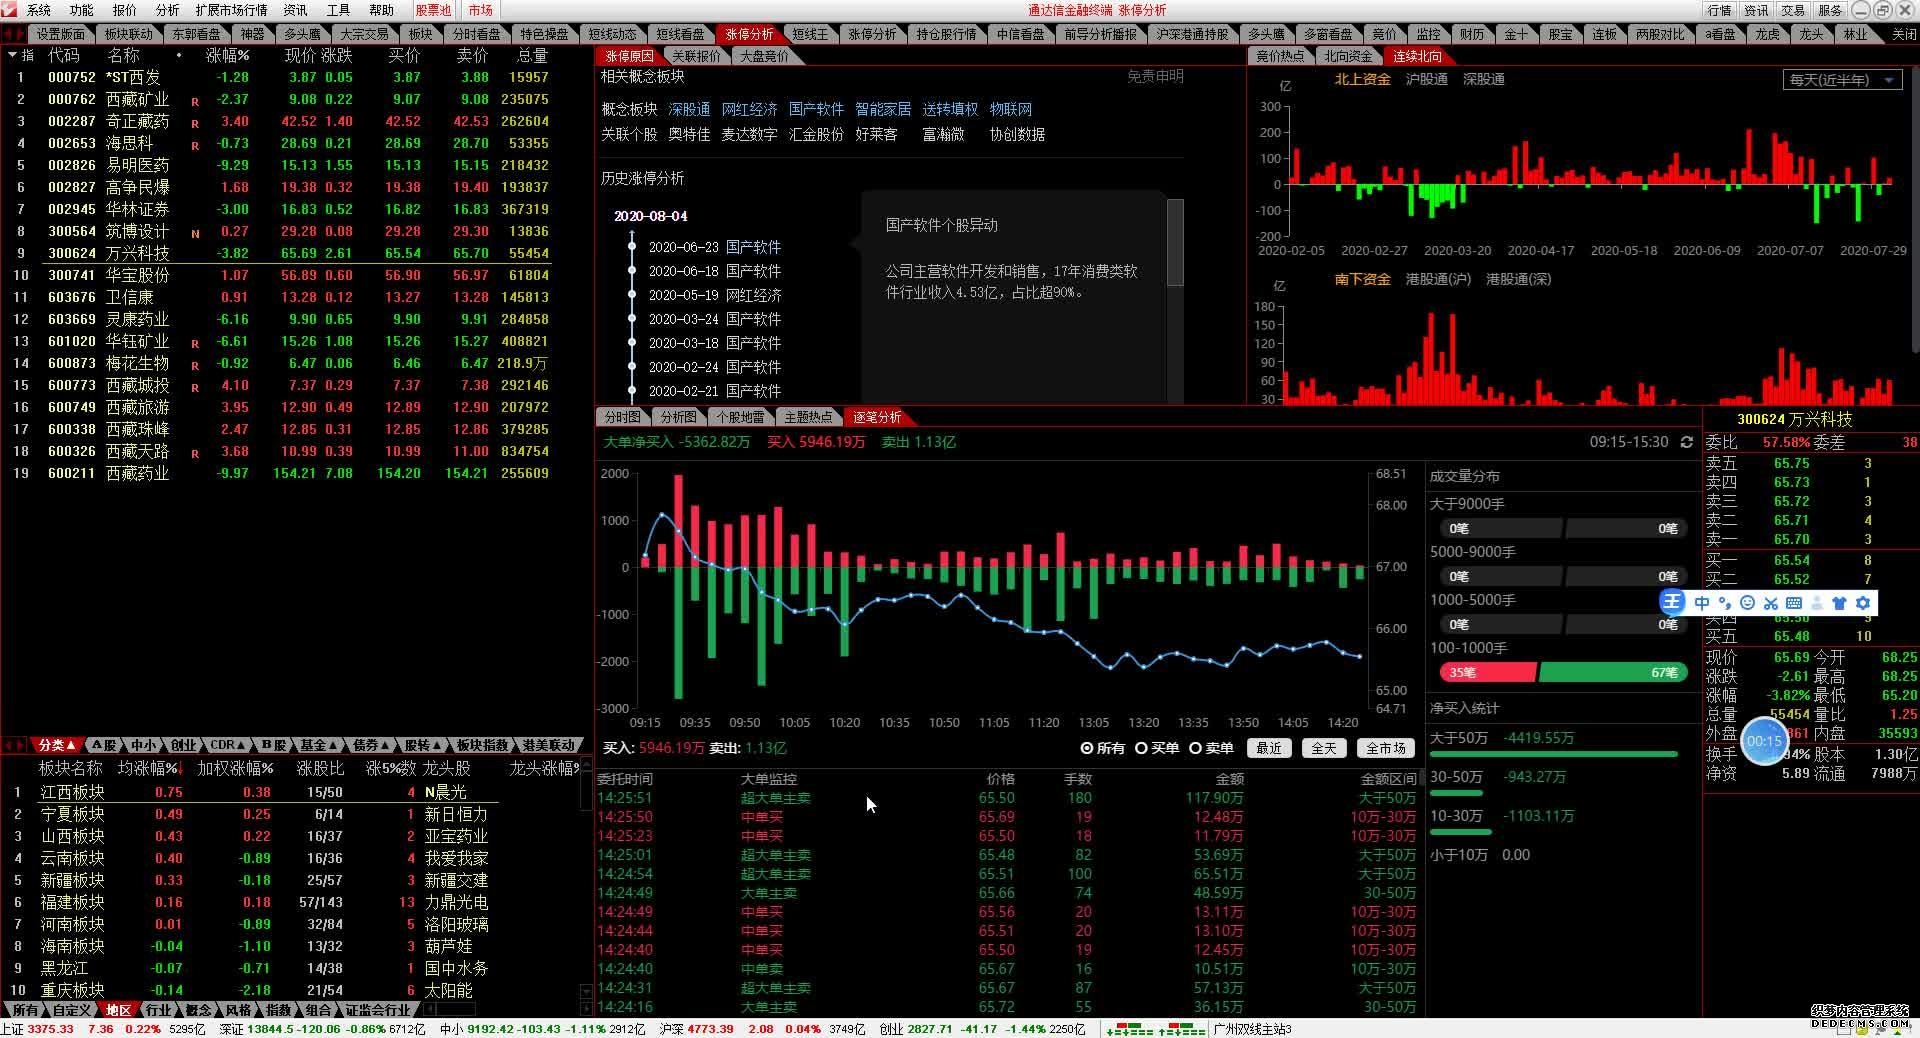The image size is (1920, 1038).
Task: Select the 买单 radio option
Action: [1157, 748]
